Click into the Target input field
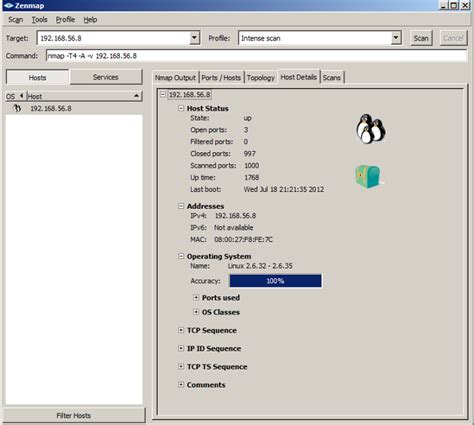 coord(113,38)
